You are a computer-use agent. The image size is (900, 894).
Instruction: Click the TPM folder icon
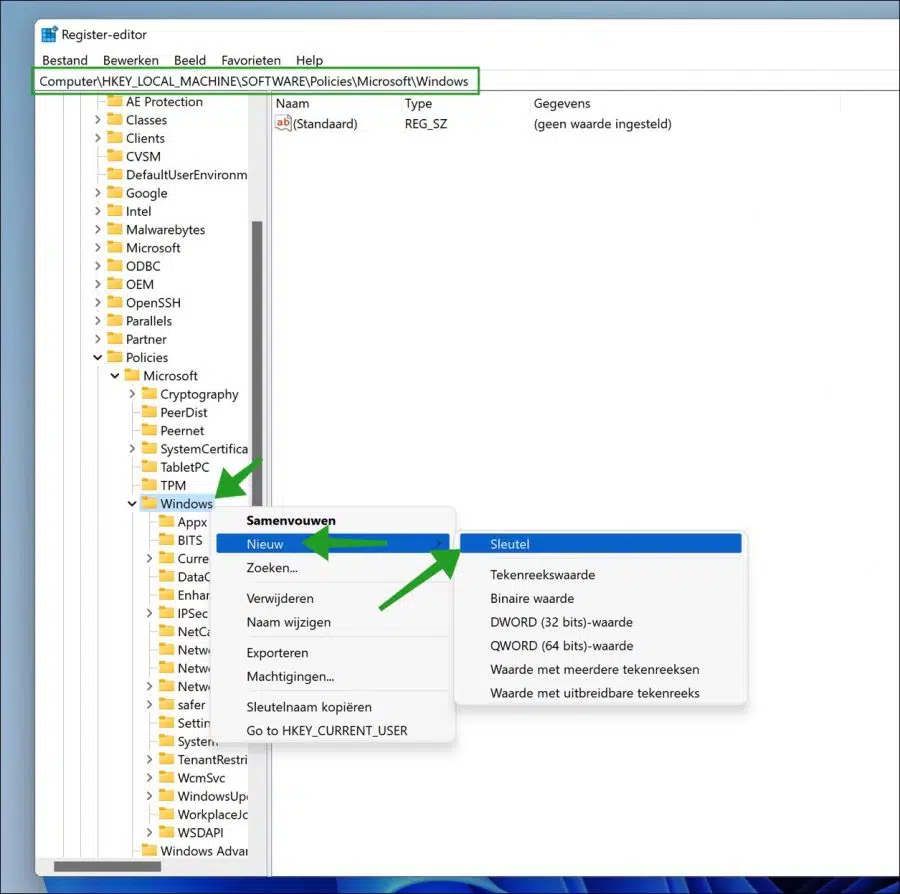[x=149, y=485]
